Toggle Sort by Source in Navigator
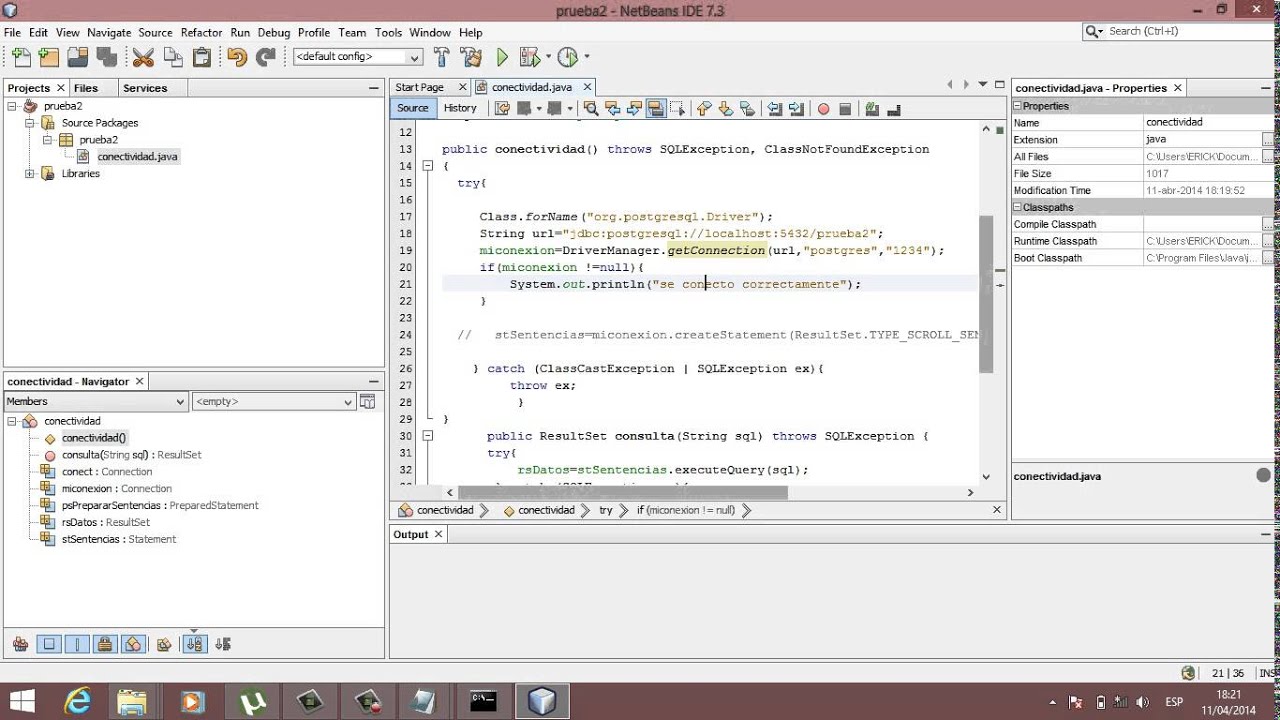 point(223,644)
